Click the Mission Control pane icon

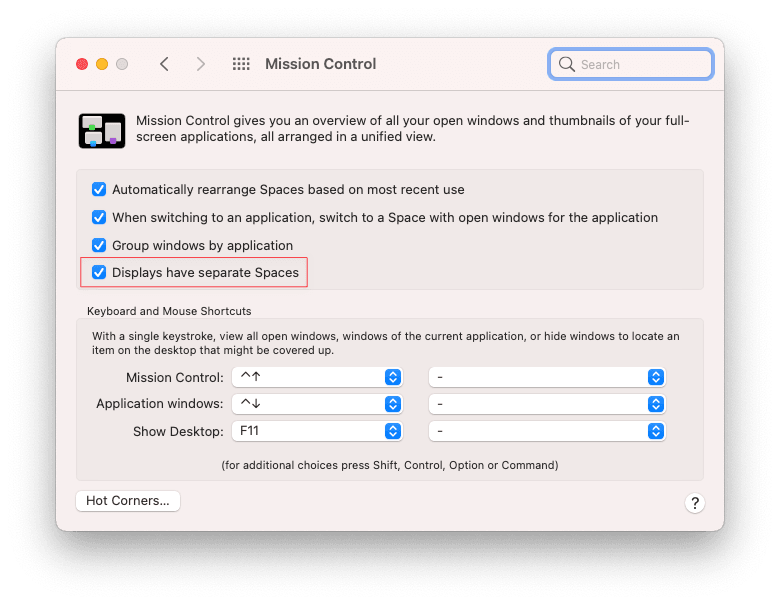pos(102,131)
